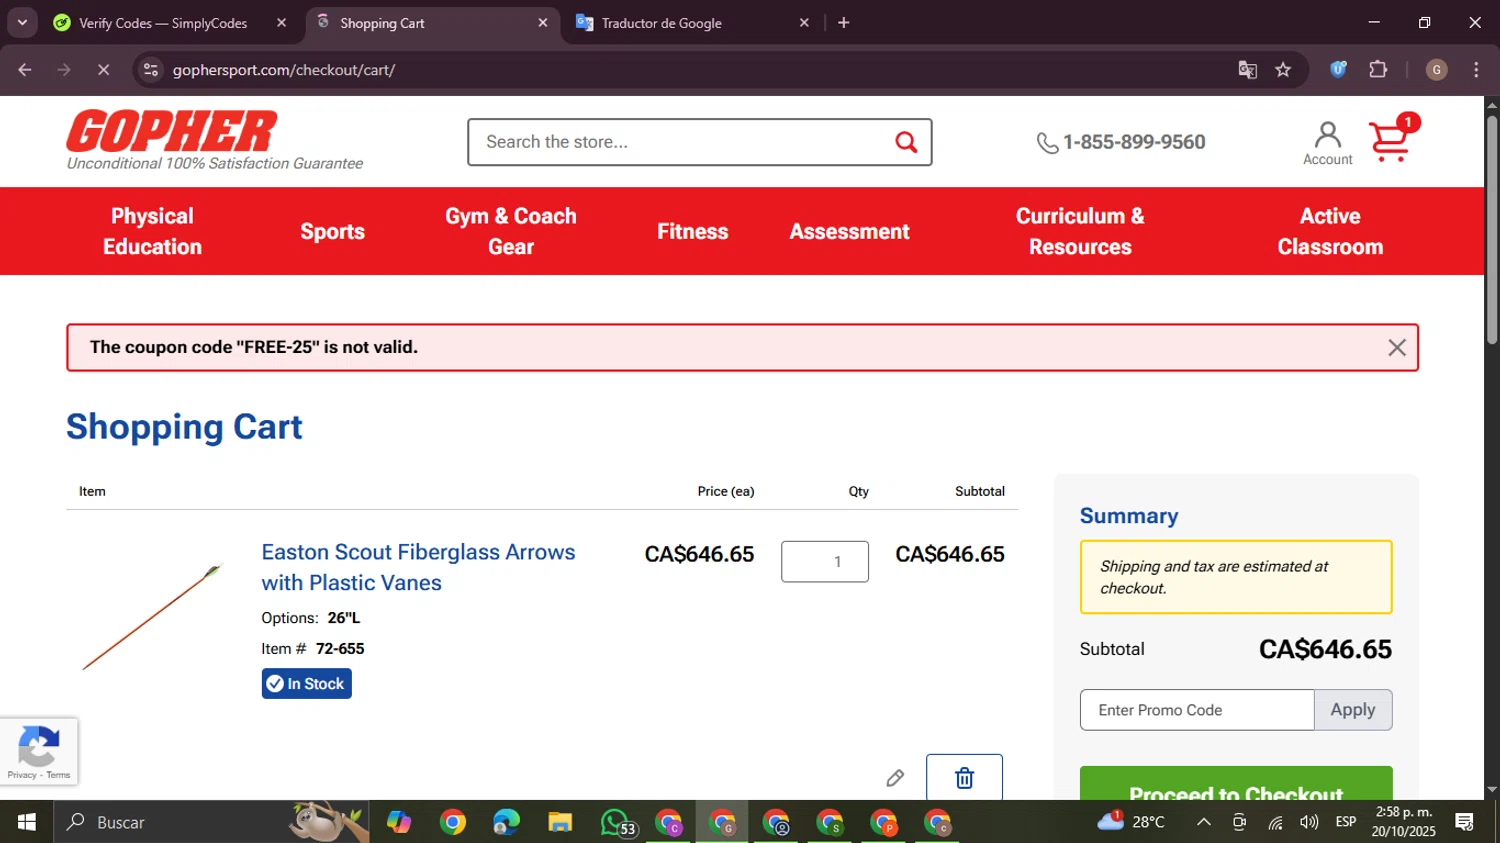Open the Account user icon
Image resolution: width=1500 pixels, height=843 pixels.
pos(1328,143)
